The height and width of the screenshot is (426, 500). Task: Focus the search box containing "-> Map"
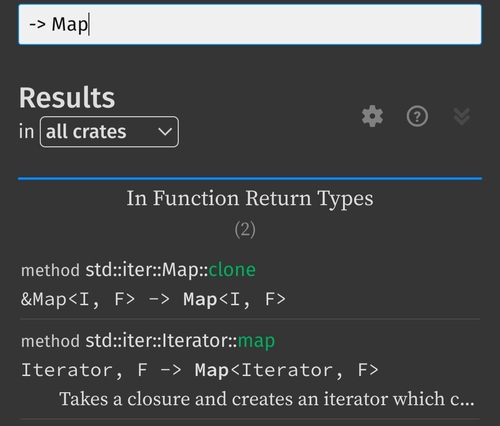coord(250,24)
